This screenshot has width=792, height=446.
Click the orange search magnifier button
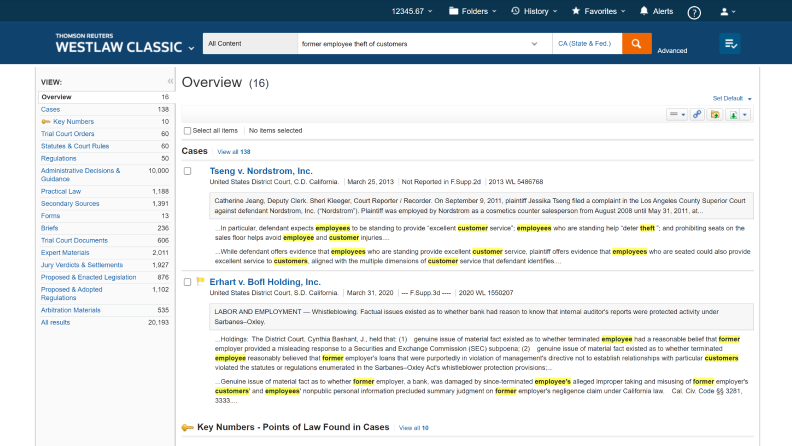pyautogui.click(x=636, y=44)
